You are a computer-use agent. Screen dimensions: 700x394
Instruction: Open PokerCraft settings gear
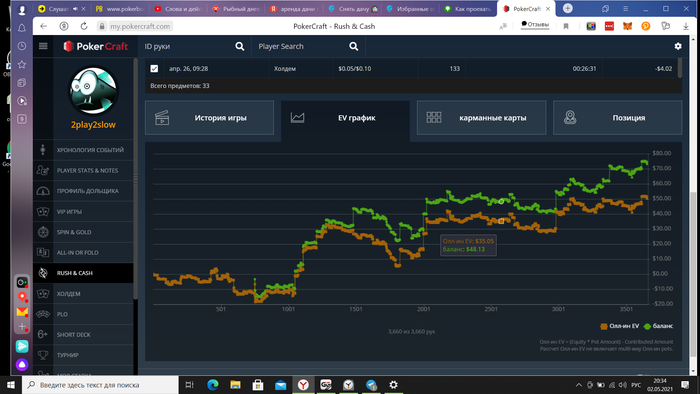pyautogui.click(x=678, y=46)
